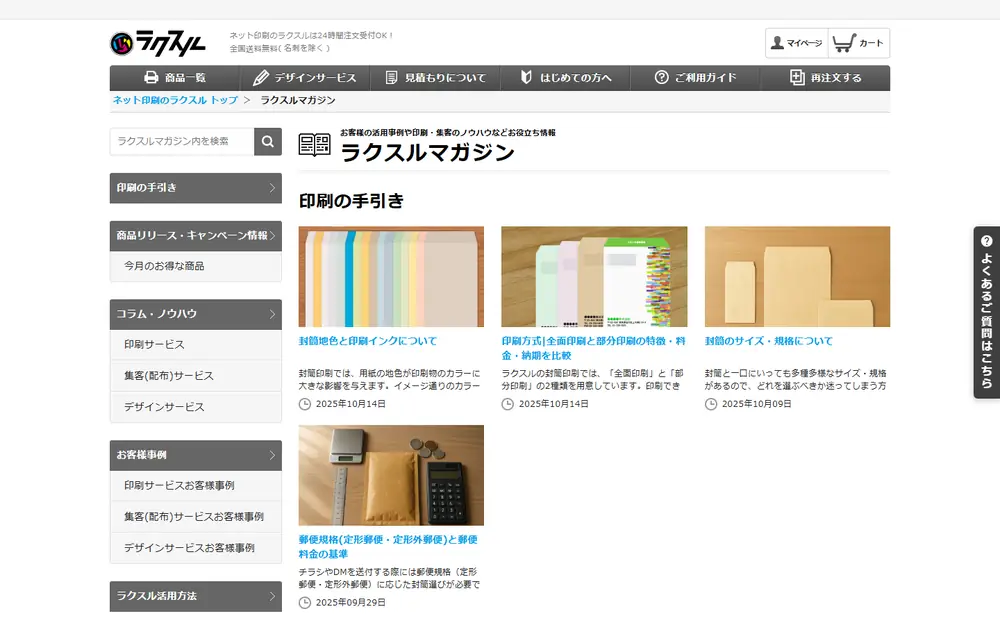
Task: Click the マイページ button label
Action: point(804,43)
